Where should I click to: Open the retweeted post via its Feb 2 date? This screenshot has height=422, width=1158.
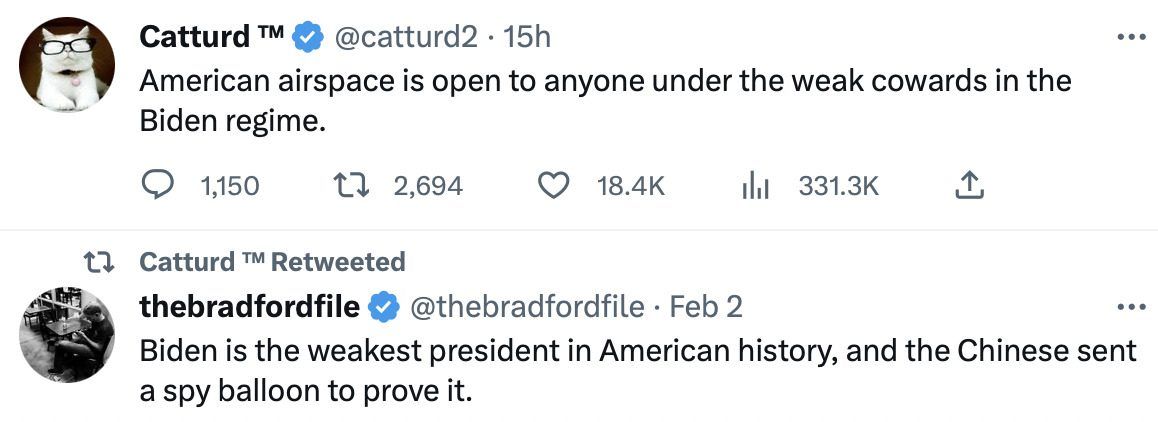[x=706, y=306]
